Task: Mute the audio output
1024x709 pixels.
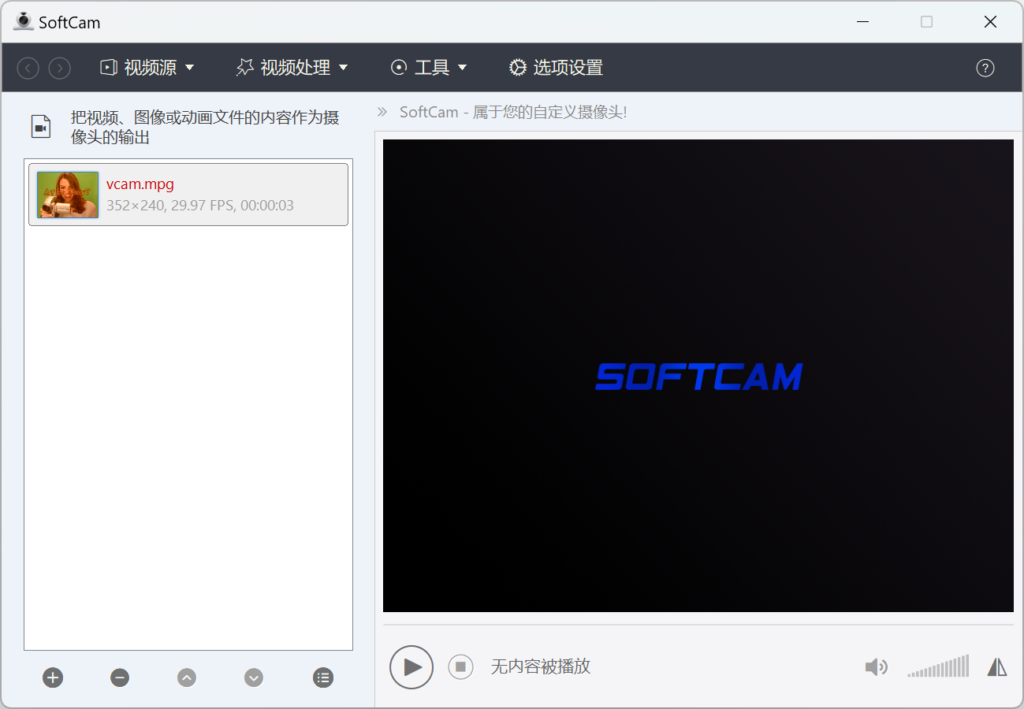Action: click(876, 666)
